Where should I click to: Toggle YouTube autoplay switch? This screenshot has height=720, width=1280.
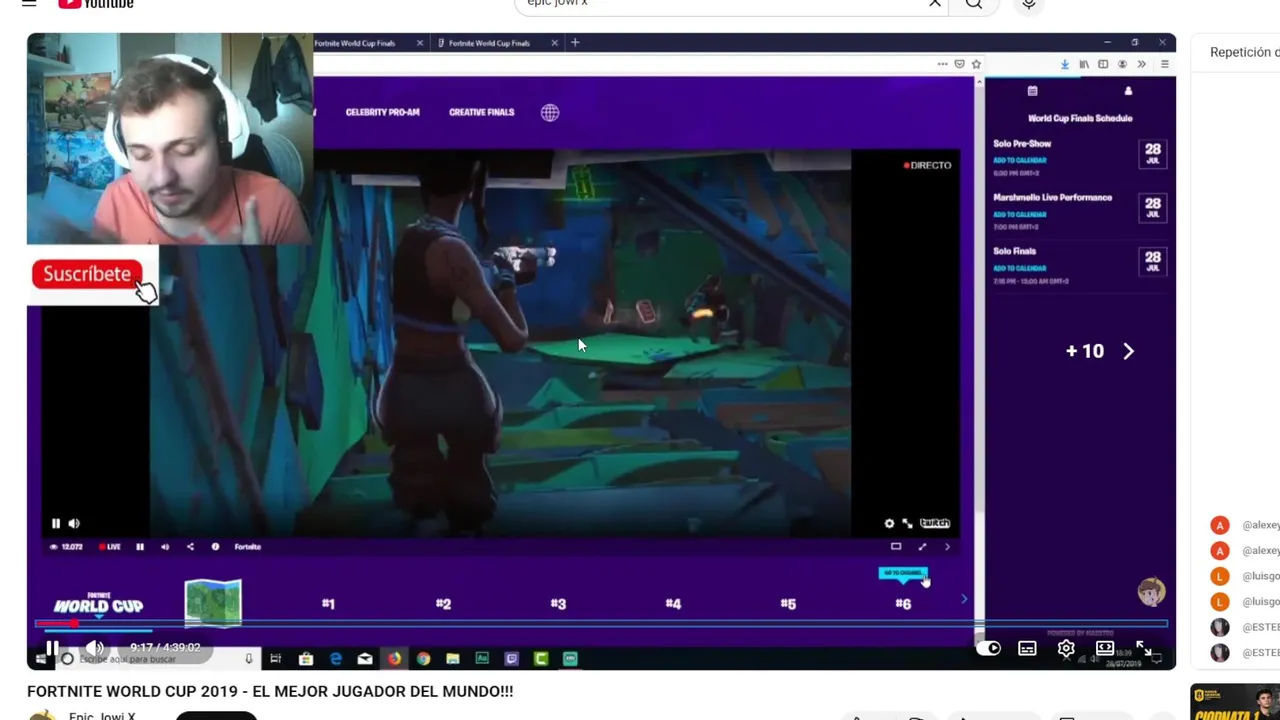click(x=988, y=648)
